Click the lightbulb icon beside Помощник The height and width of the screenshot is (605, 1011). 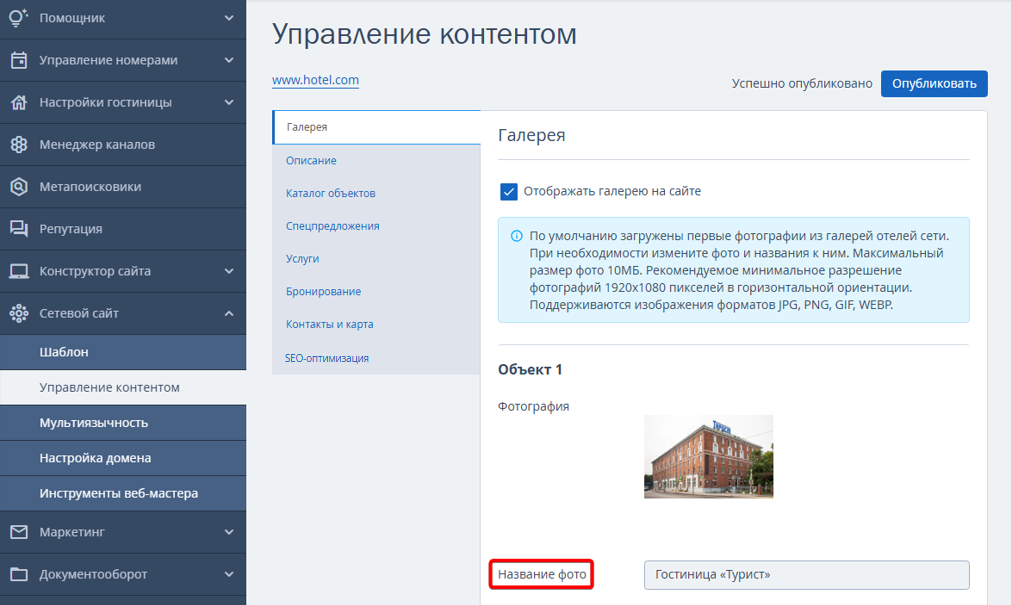coord(19,18)
